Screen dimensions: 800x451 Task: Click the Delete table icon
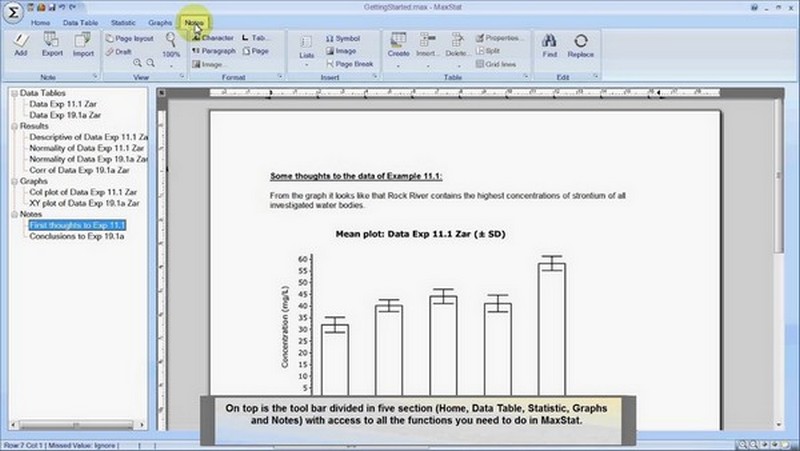click(457, 40)
